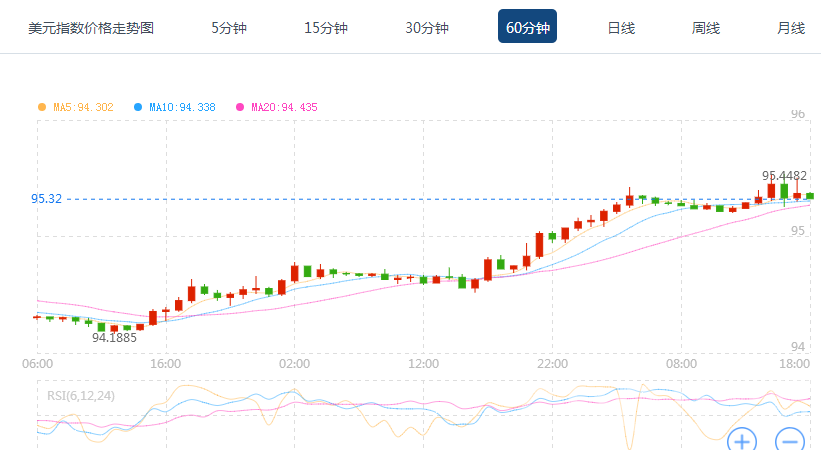Screen dimensions: 821x450
Task: Click the RSI(6,12,24) indicator label
Action: click(81, 396)
